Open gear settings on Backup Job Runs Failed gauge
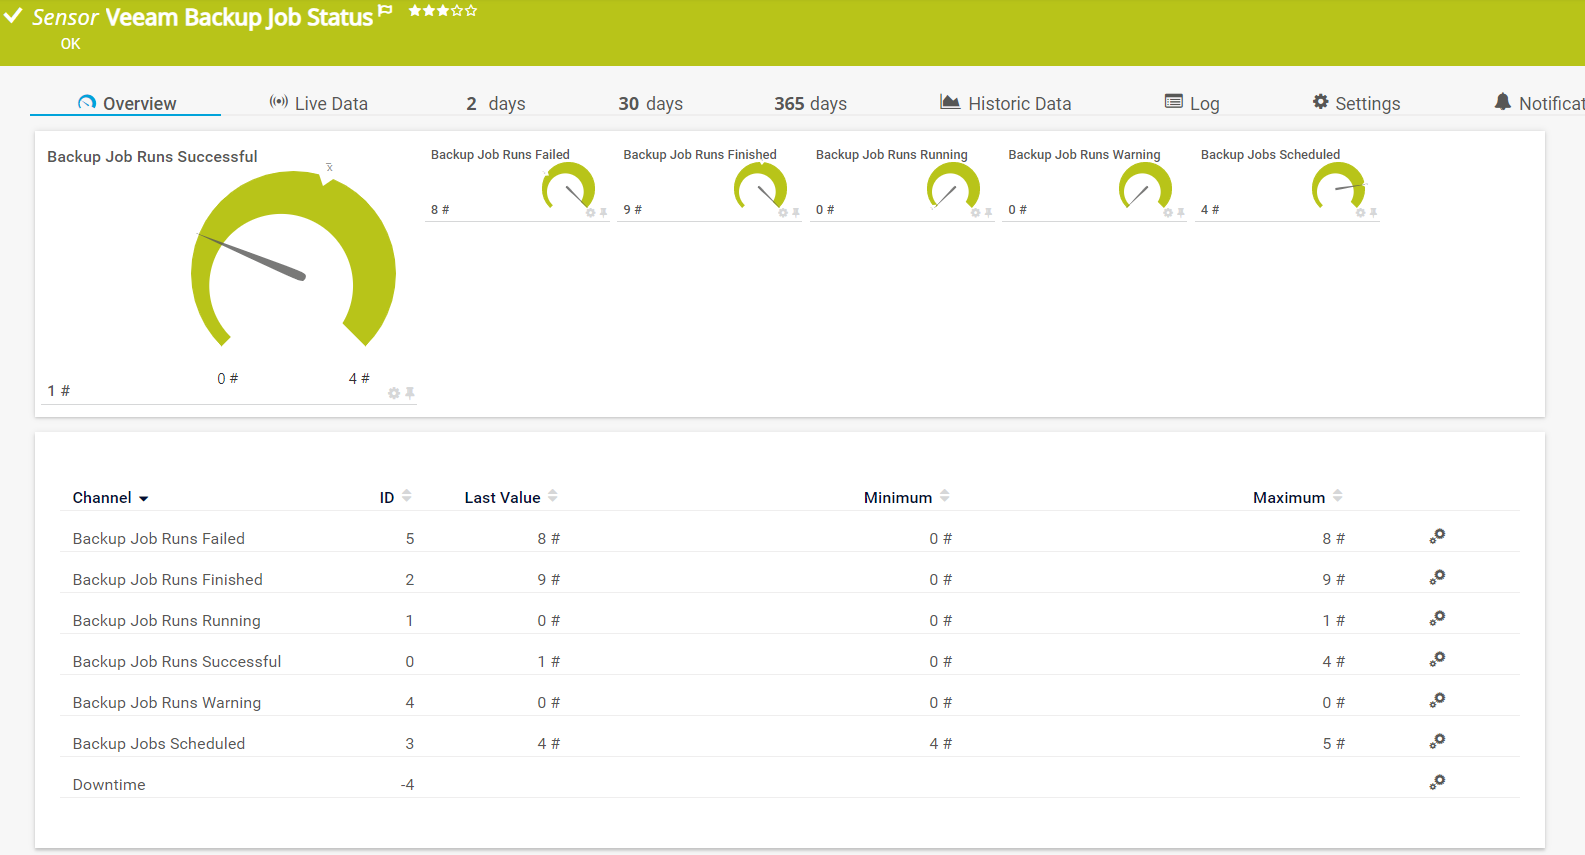This screenshot has height=855, width=1585. (590, 213)
